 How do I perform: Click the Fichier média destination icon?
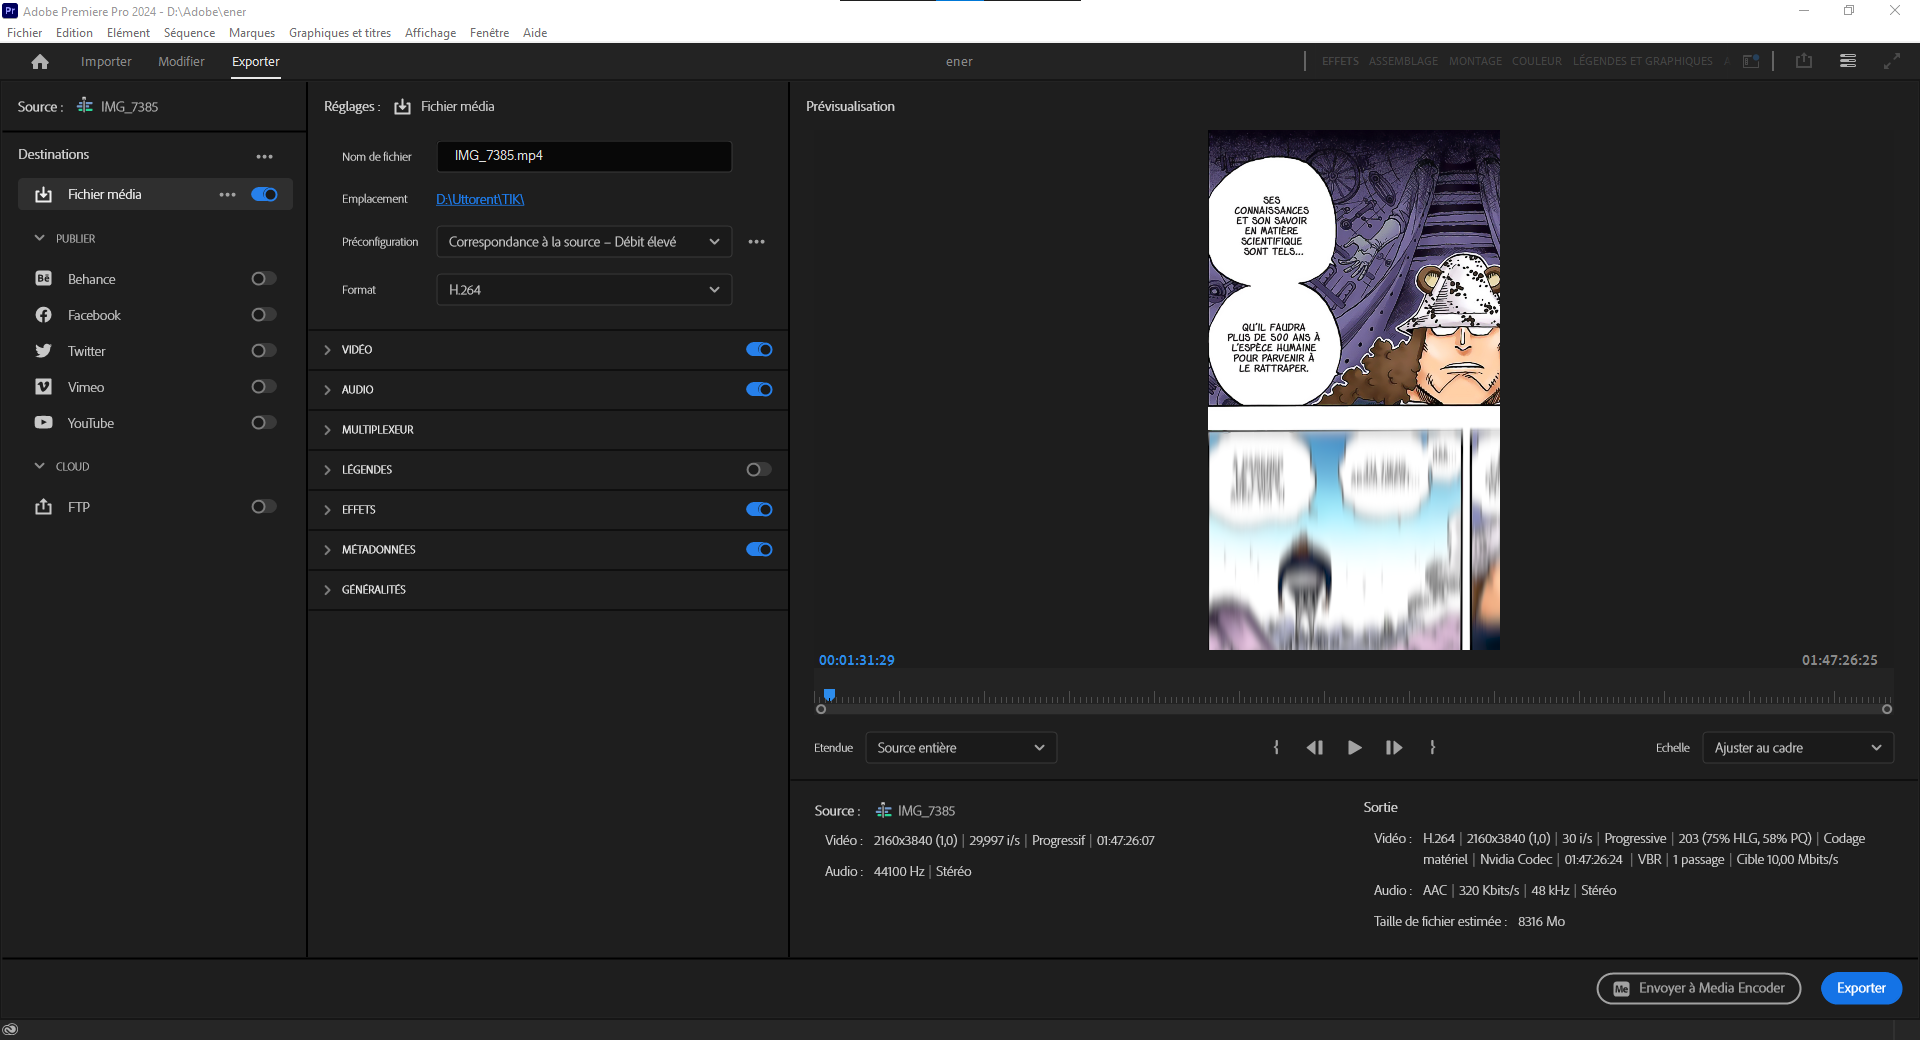pos(44,195)
